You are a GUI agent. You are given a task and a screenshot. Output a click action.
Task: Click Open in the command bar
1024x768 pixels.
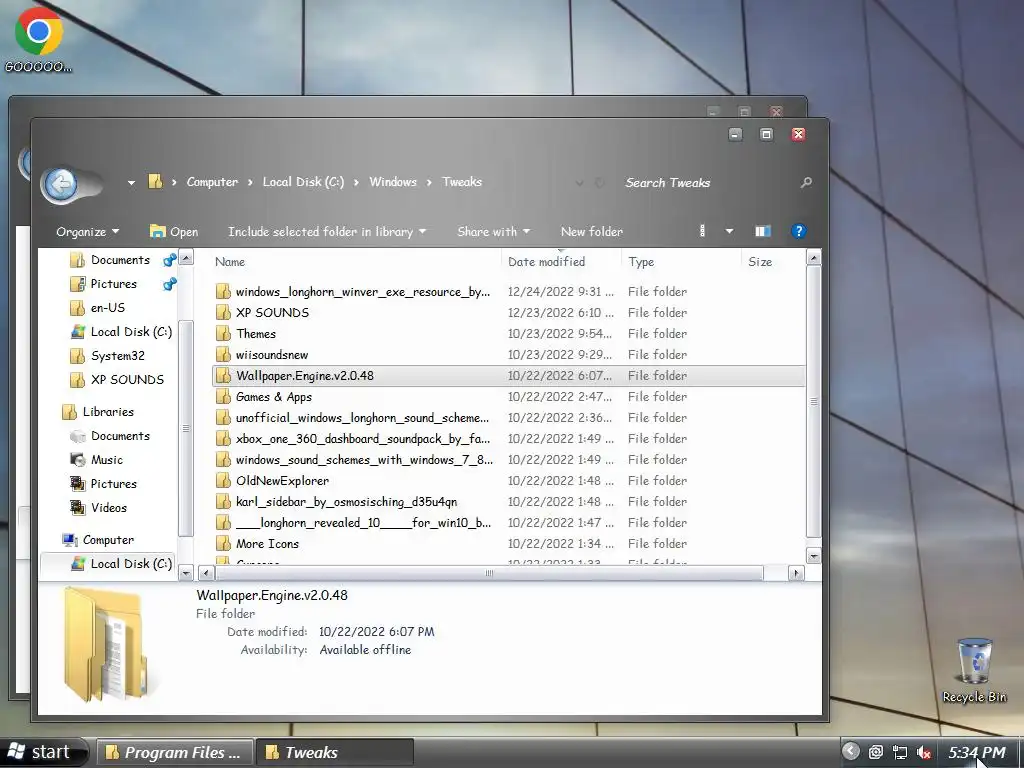(174, 232)
